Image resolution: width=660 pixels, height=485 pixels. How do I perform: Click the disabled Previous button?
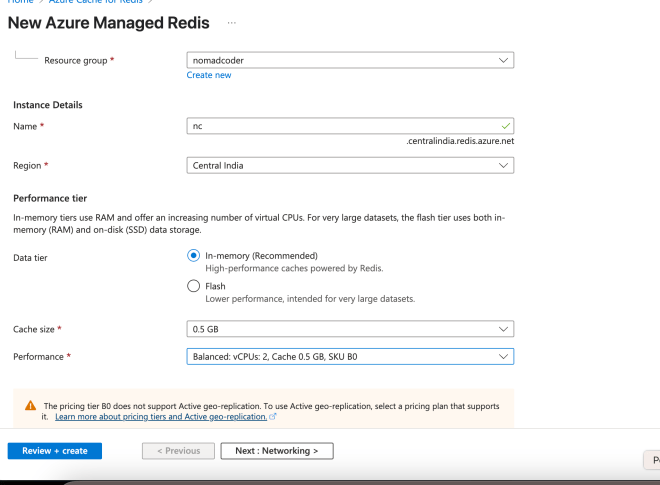pyautogui.click(x=178, y=451)
